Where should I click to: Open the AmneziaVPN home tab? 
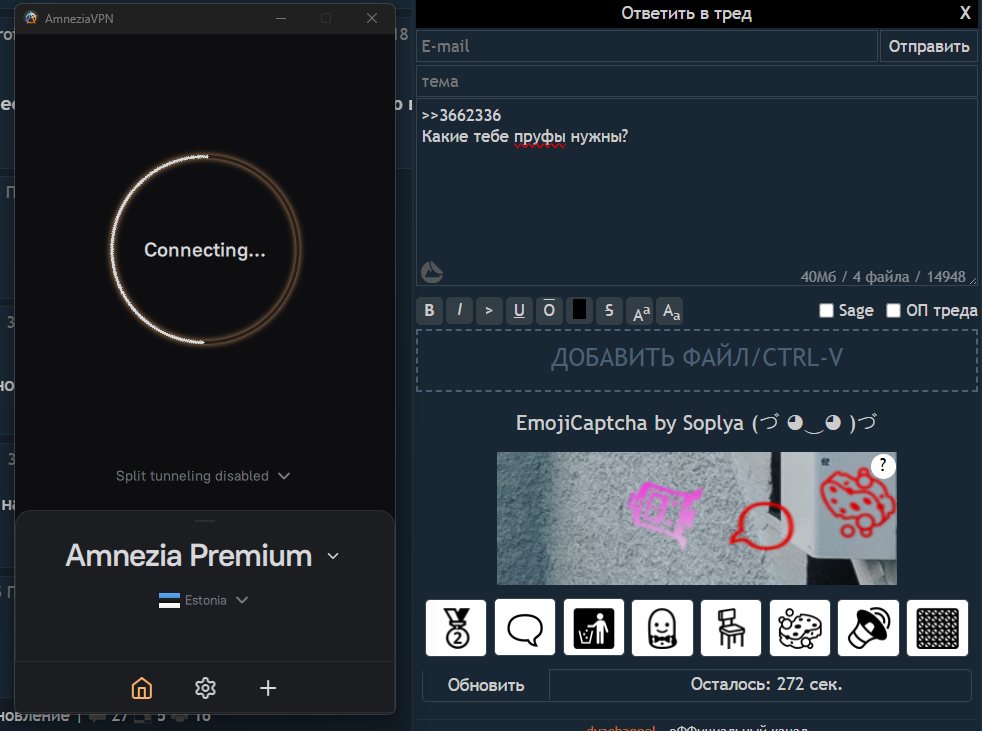(x=142, y=688)
